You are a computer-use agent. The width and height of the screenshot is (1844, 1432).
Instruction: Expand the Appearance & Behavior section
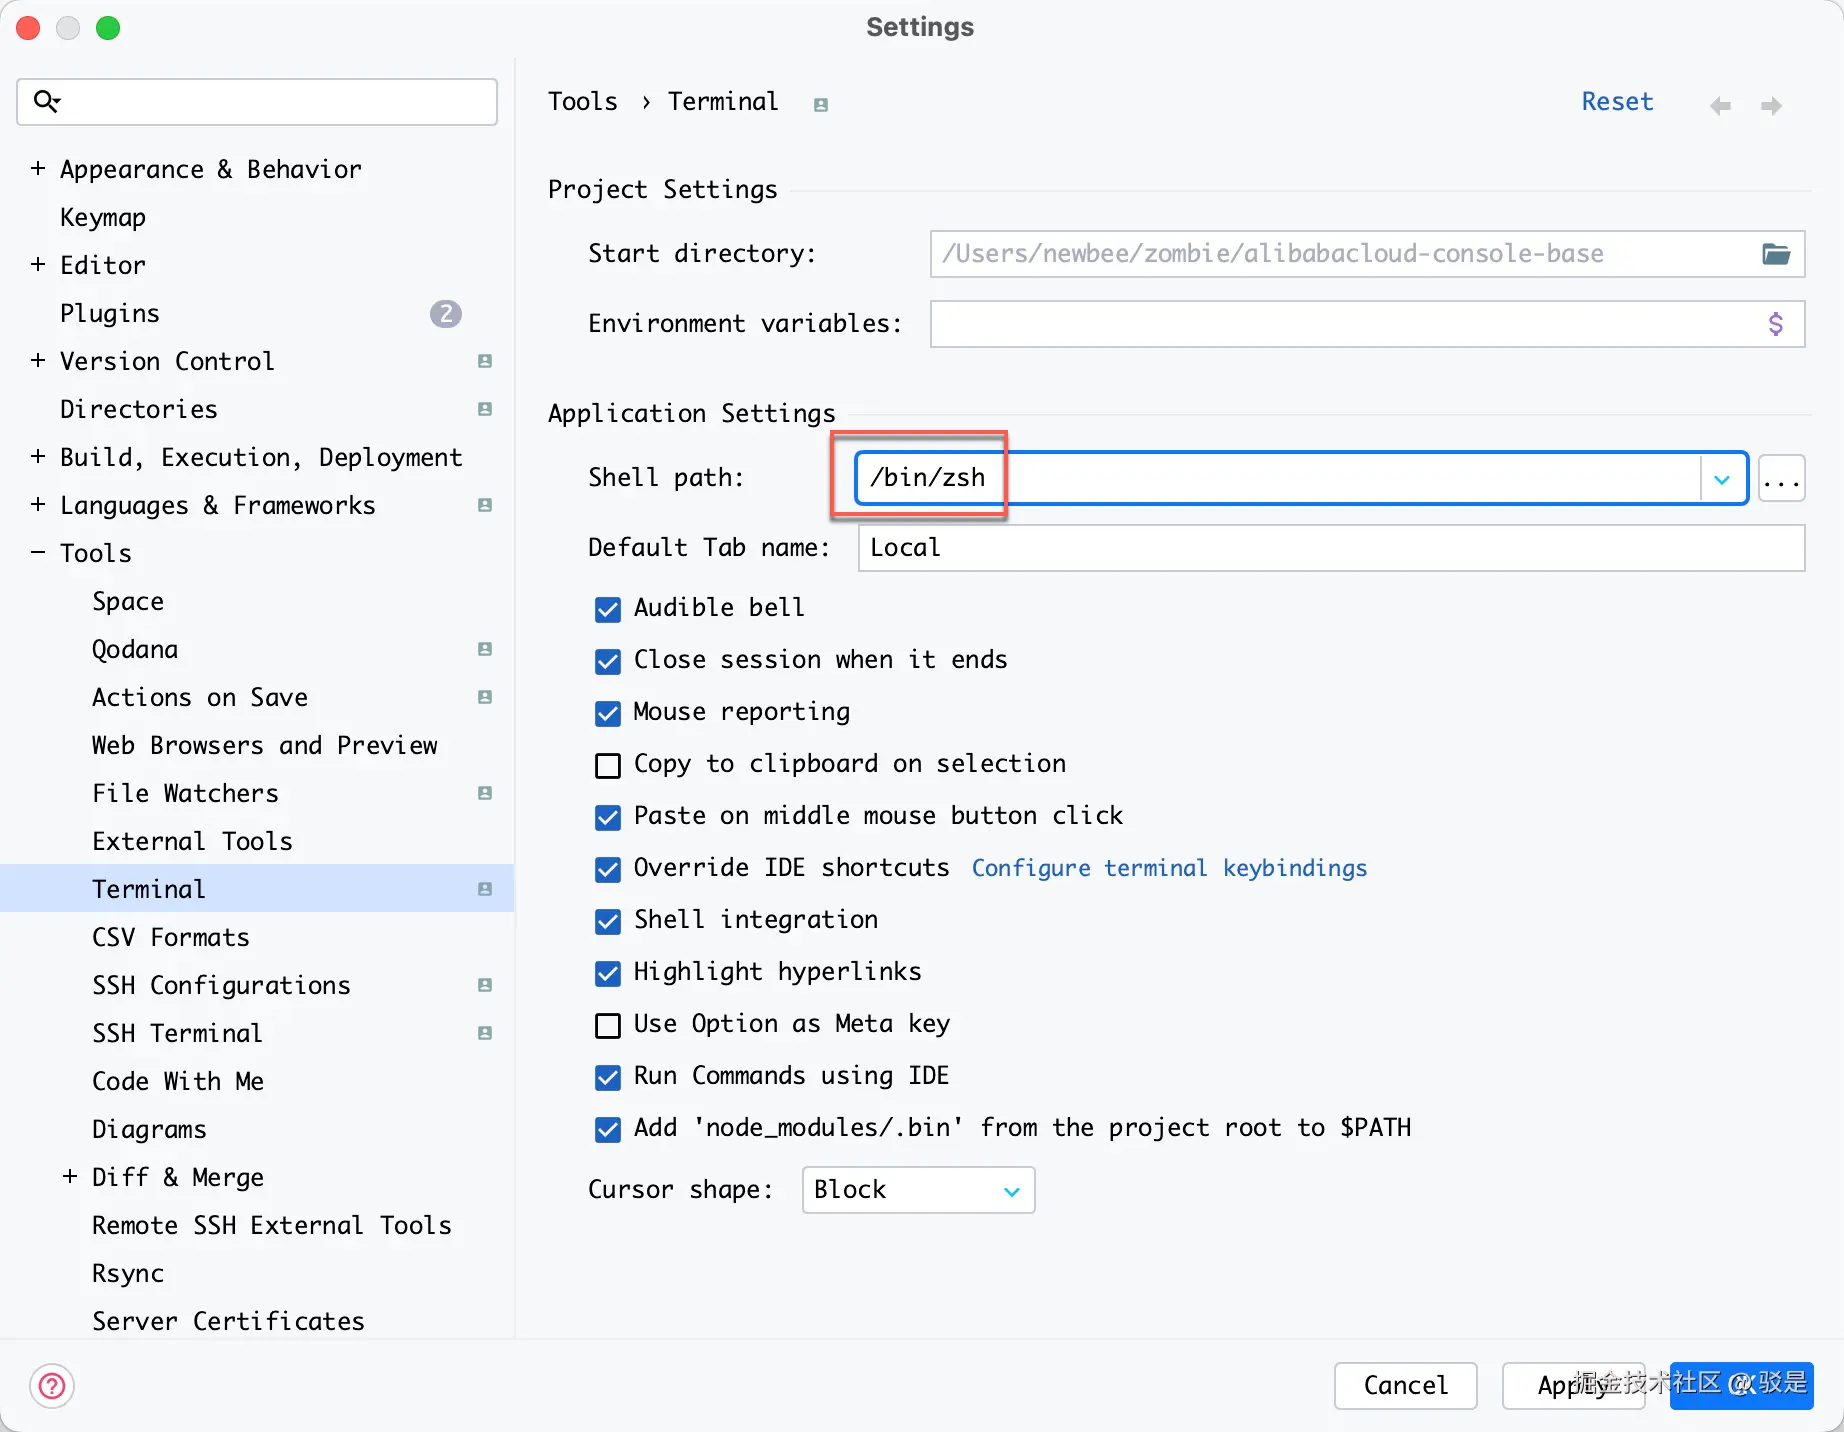pyautogui.click(x=38, y=169)
